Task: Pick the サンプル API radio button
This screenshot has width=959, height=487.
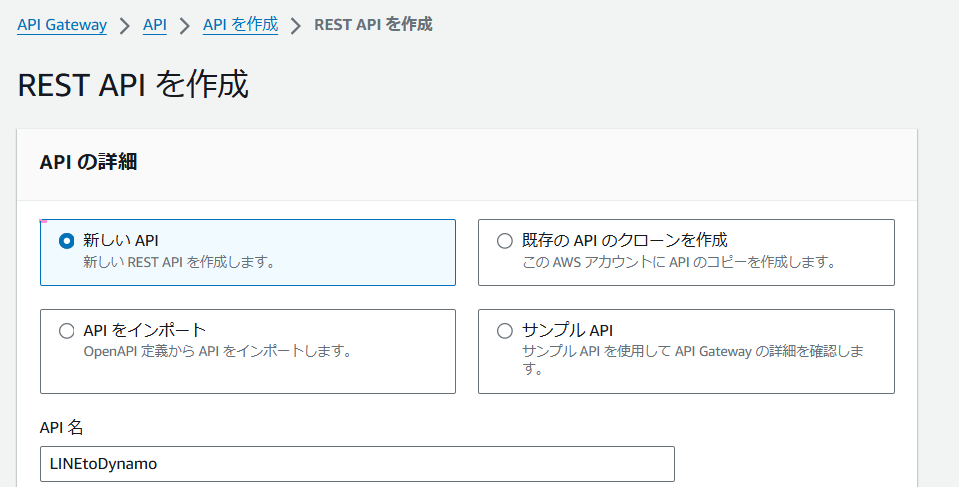Action: (x=505, y=331)
